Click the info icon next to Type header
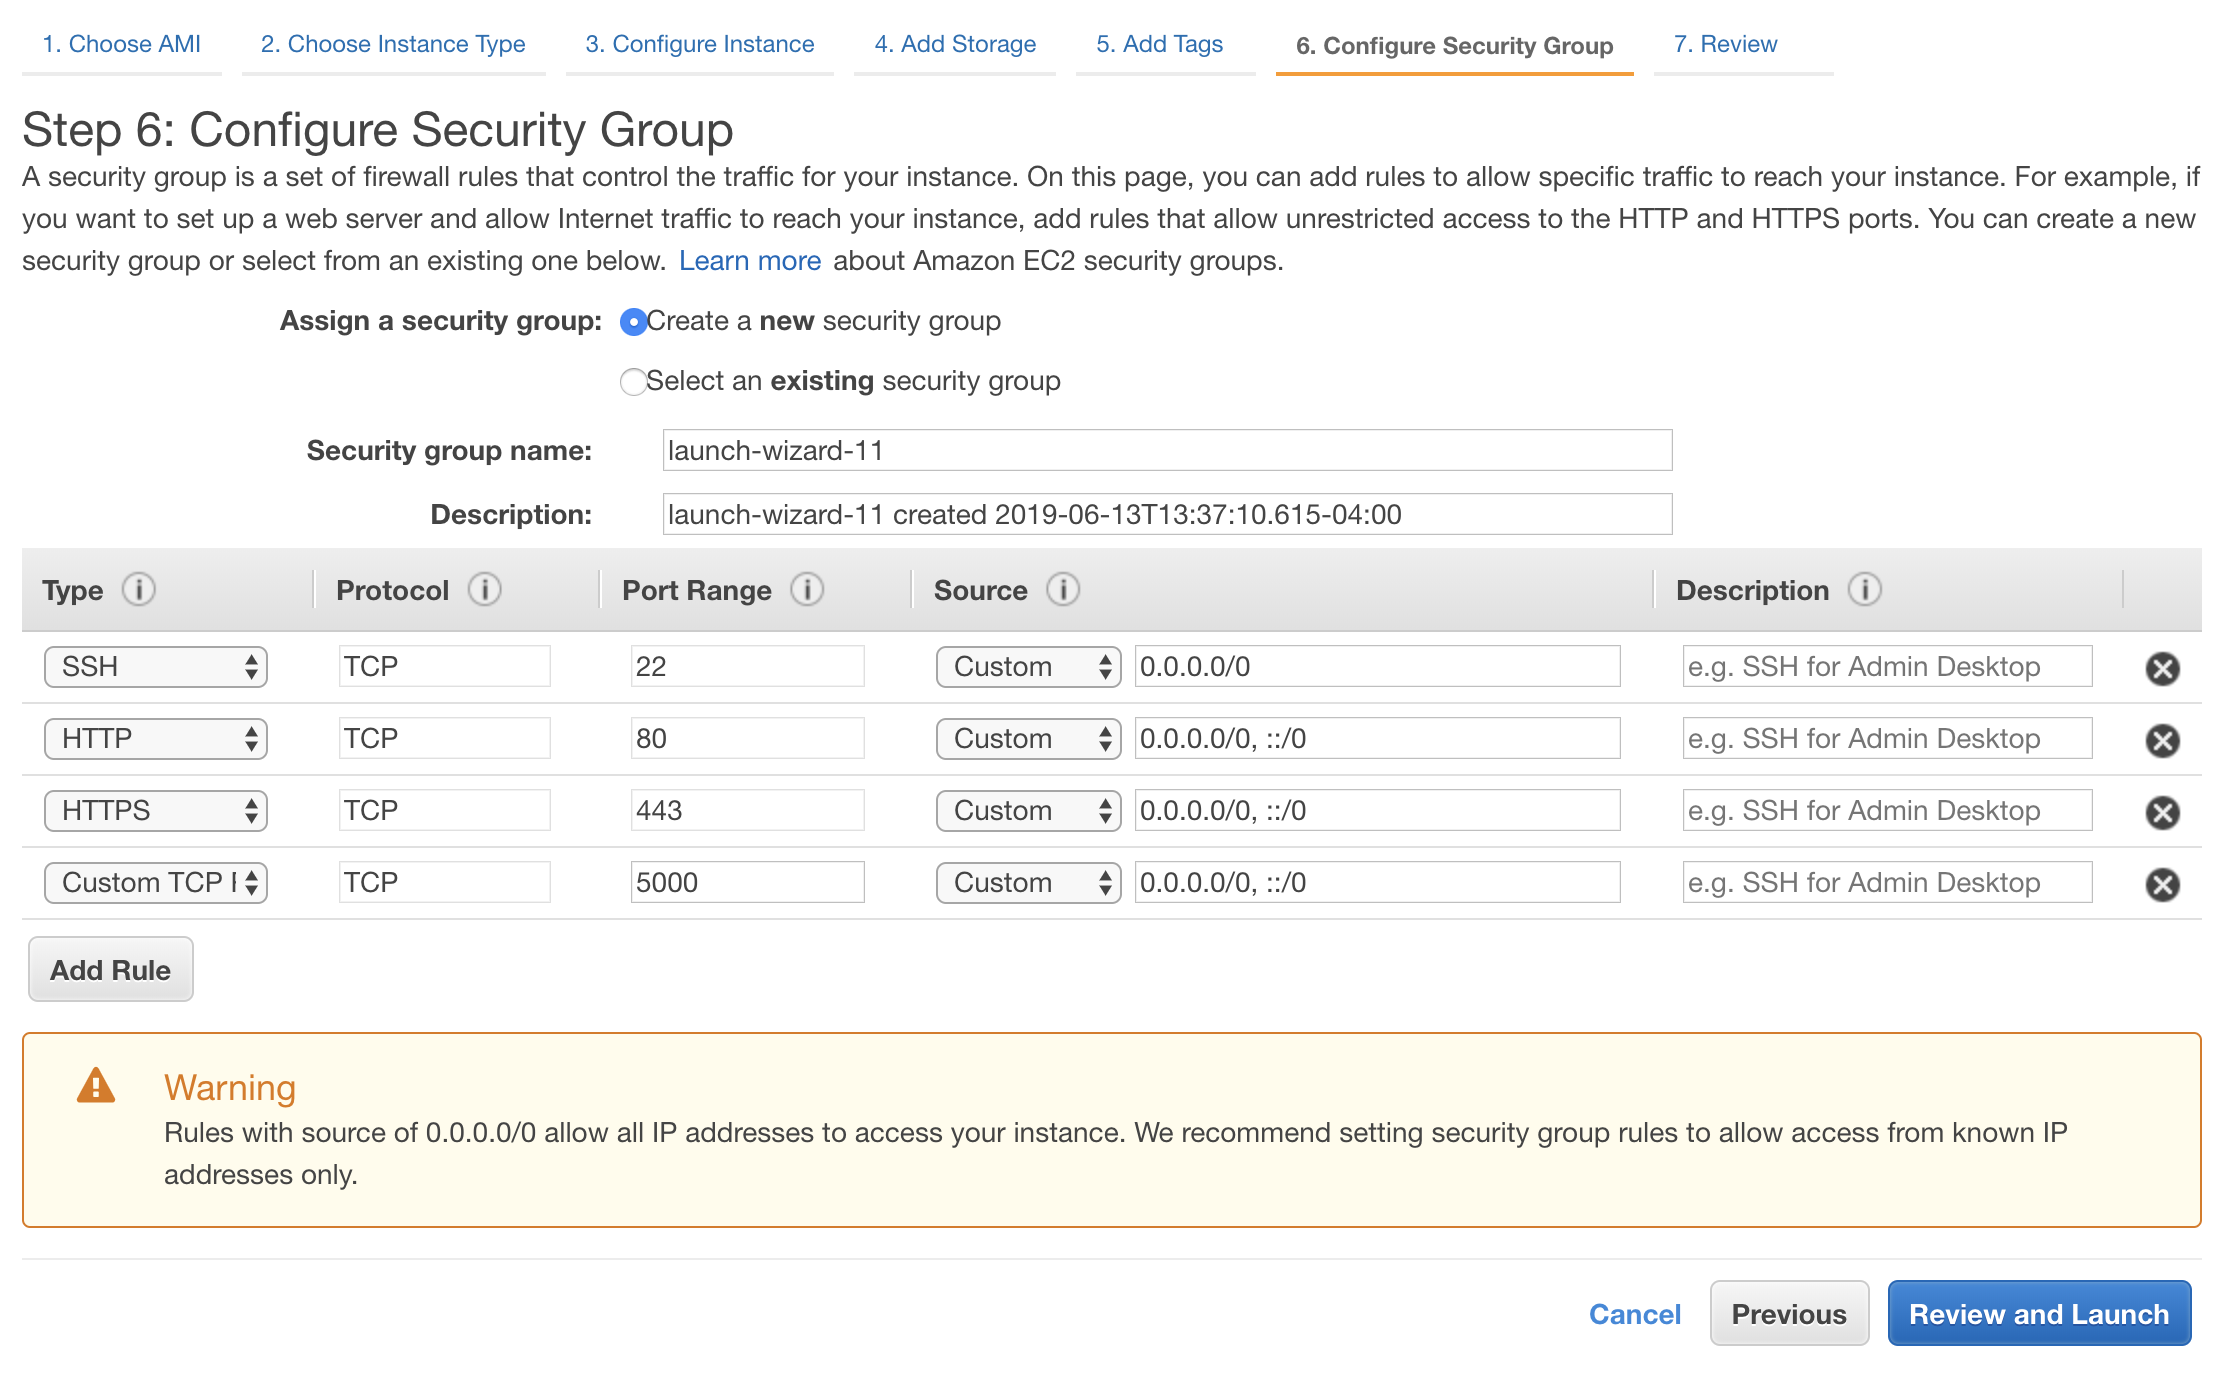The width and height of the screenshot is (2222, 1376). 140,590
